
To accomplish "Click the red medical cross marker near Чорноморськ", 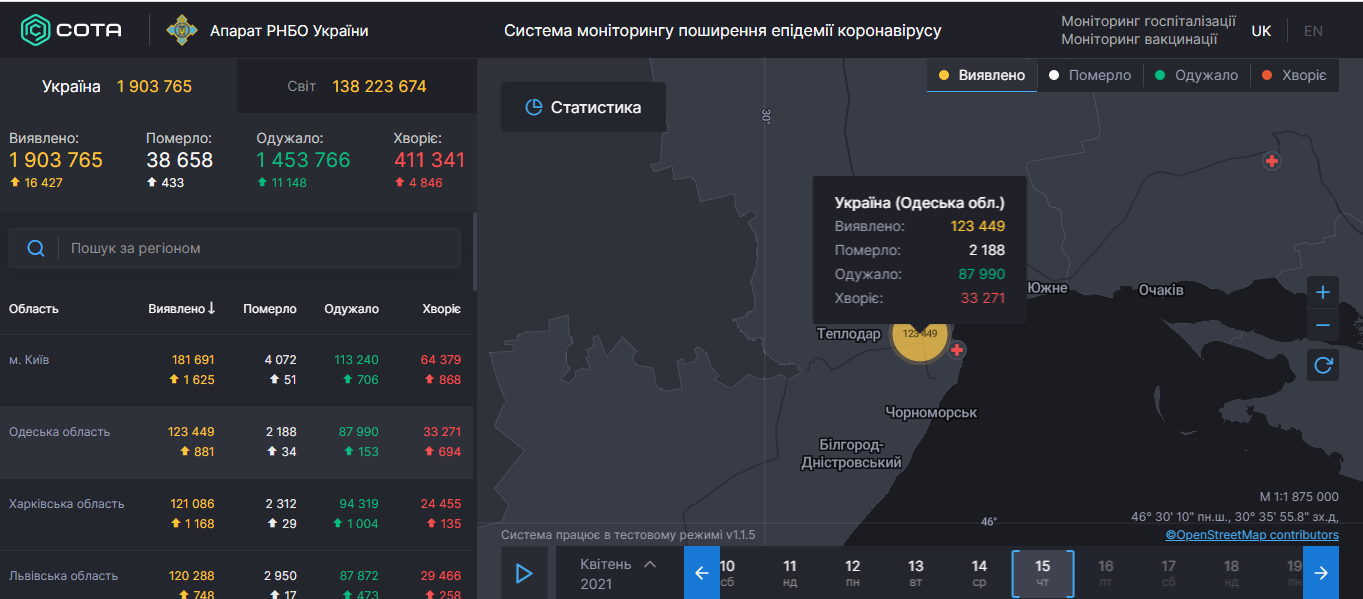I will tap(957, 351).
